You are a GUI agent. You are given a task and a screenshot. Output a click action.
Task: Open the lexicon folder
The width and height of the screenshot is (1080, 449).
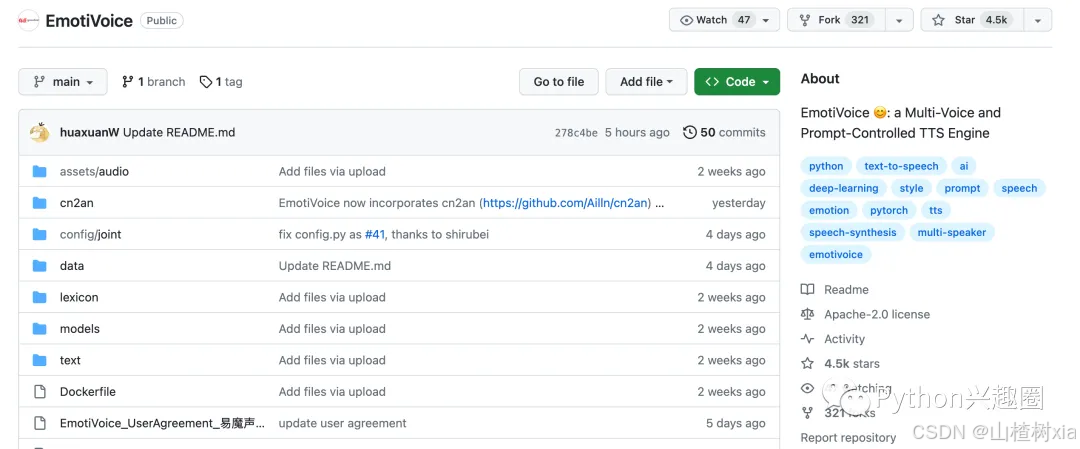(x=79, y=297)
